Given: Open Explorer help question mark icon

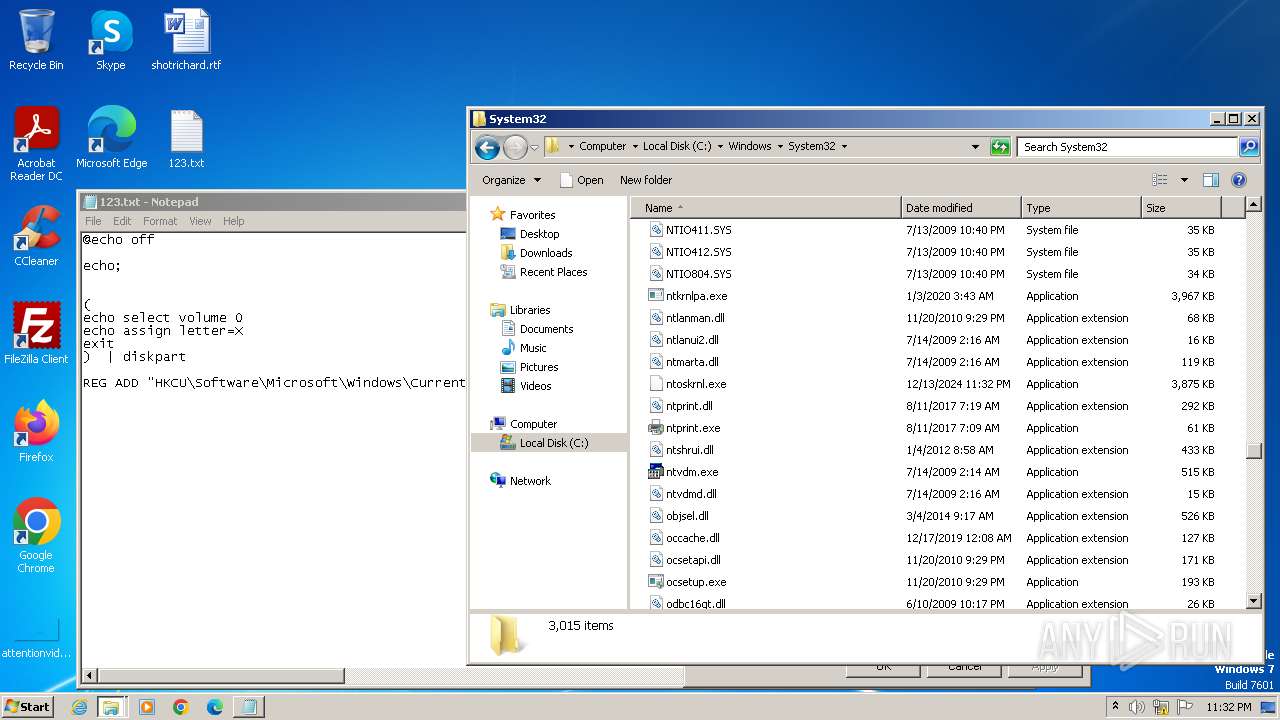Looking at the screenshot, I should [1239, 180].
